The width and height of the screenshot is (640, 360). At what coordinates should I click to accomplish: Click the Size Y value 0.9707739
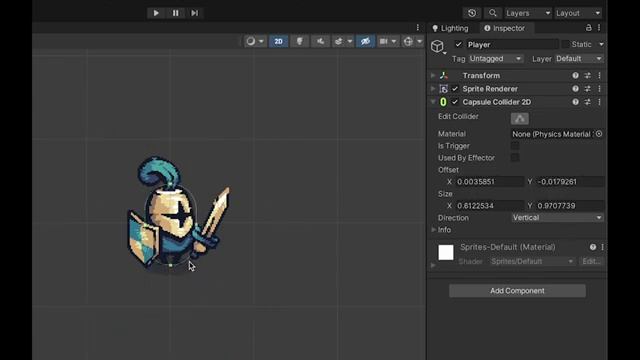click(570, 206)
